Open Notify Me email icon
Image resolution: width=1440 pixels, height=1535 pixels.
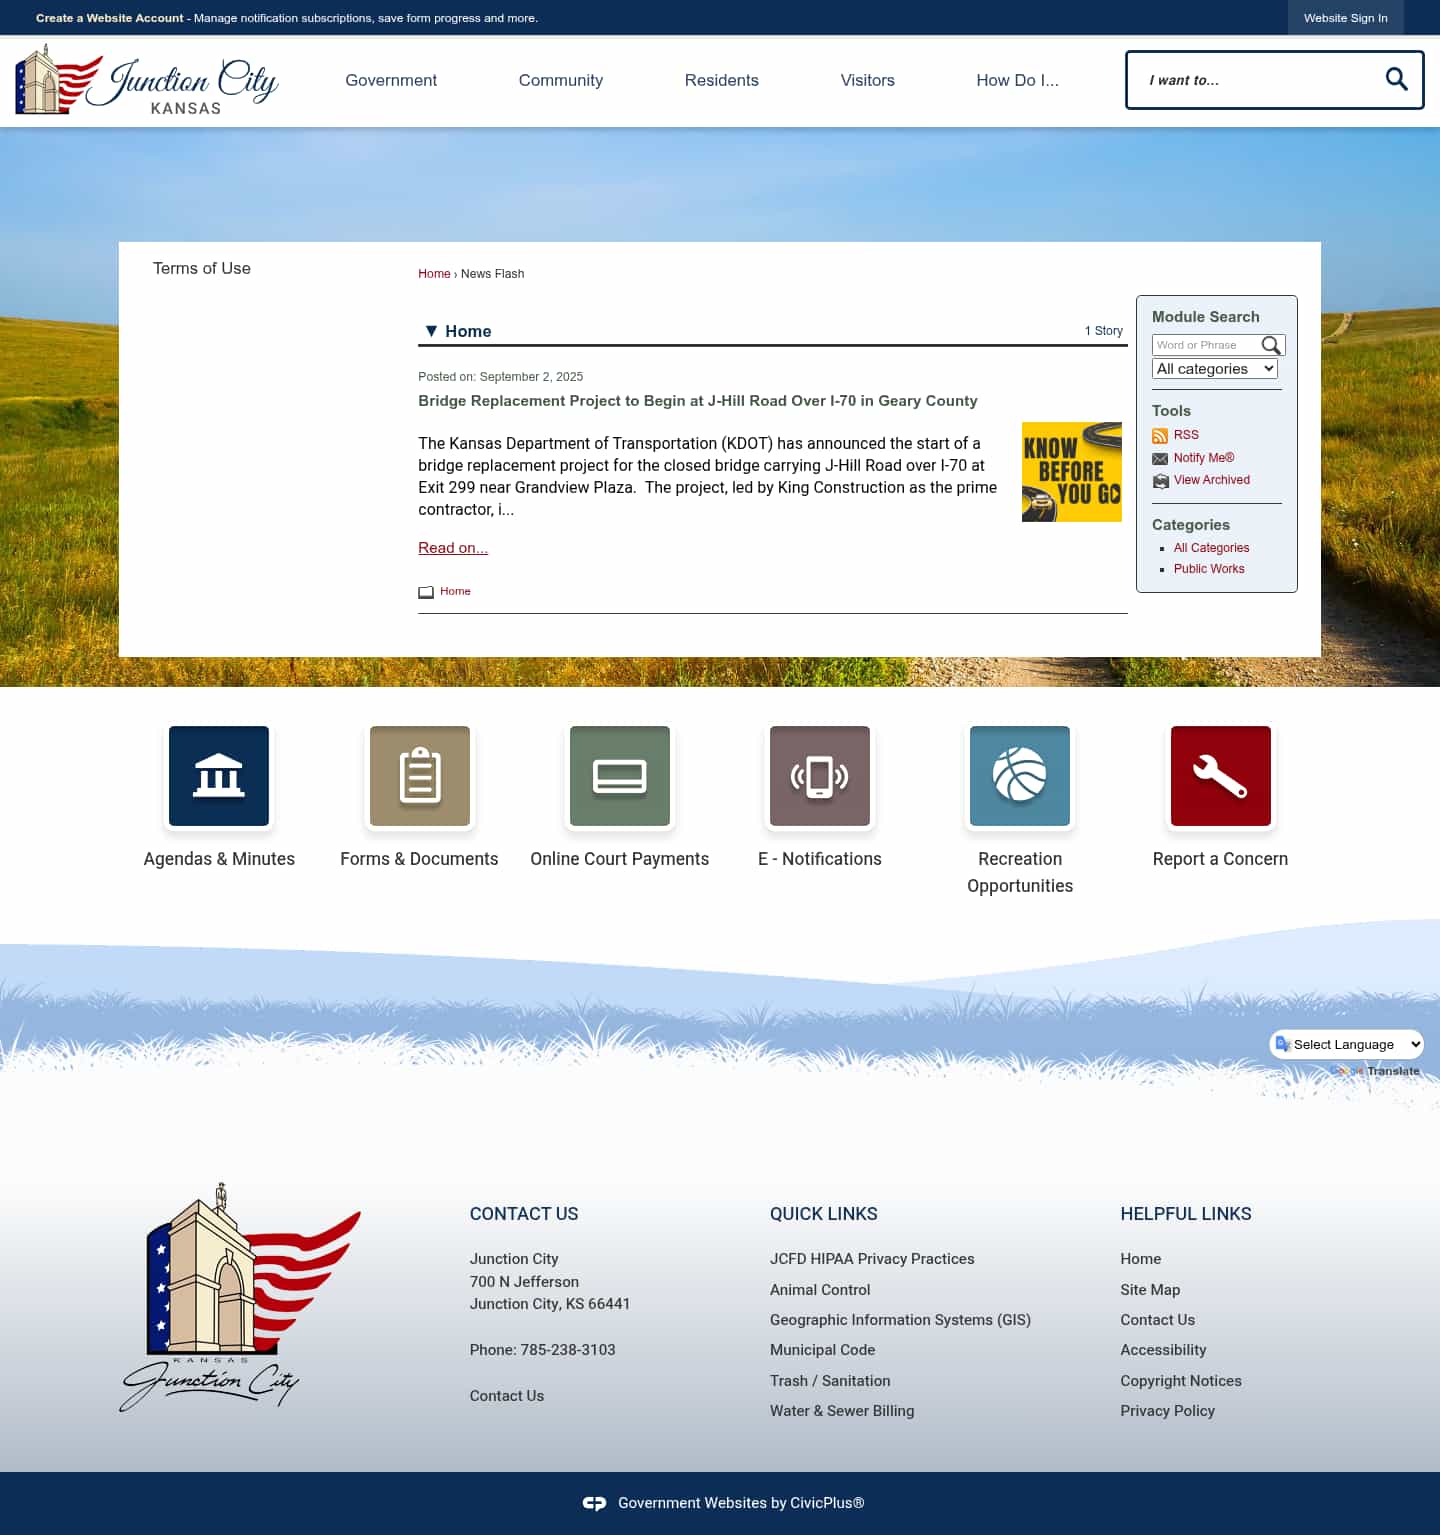pyautogui.click(x=1160, y=458)
